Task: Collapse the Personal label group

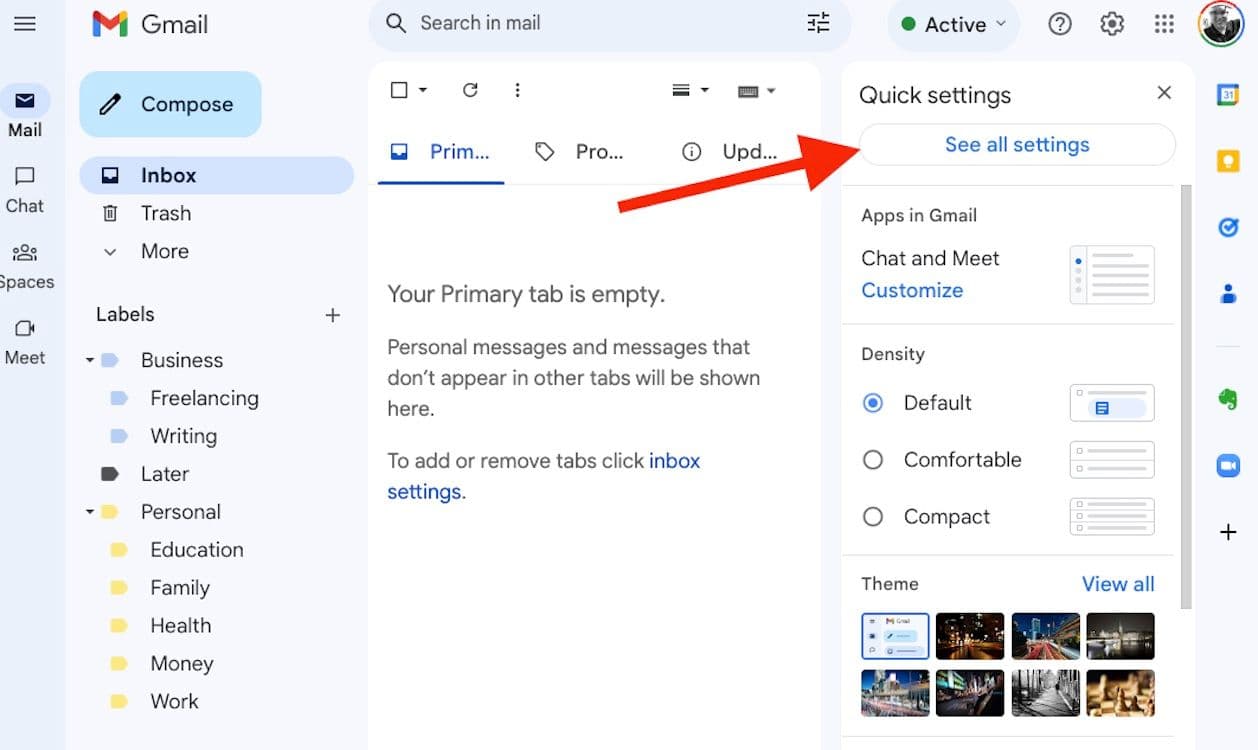Action: point(88,511)
